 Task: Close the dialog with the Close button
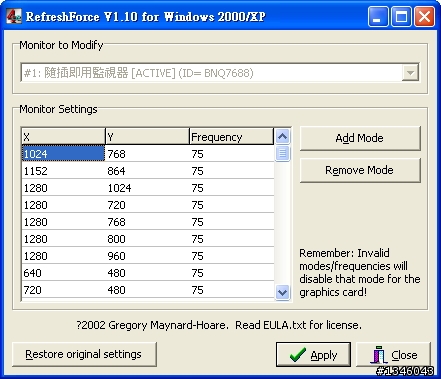[x=393, y=354]
